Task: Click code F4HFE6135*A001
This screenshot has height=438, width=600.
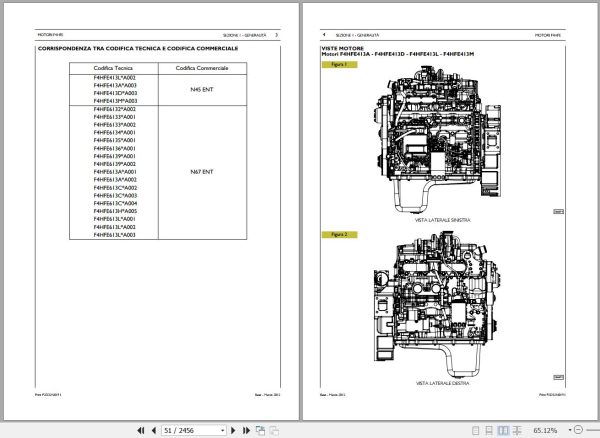Action: (x=115, y=140)
